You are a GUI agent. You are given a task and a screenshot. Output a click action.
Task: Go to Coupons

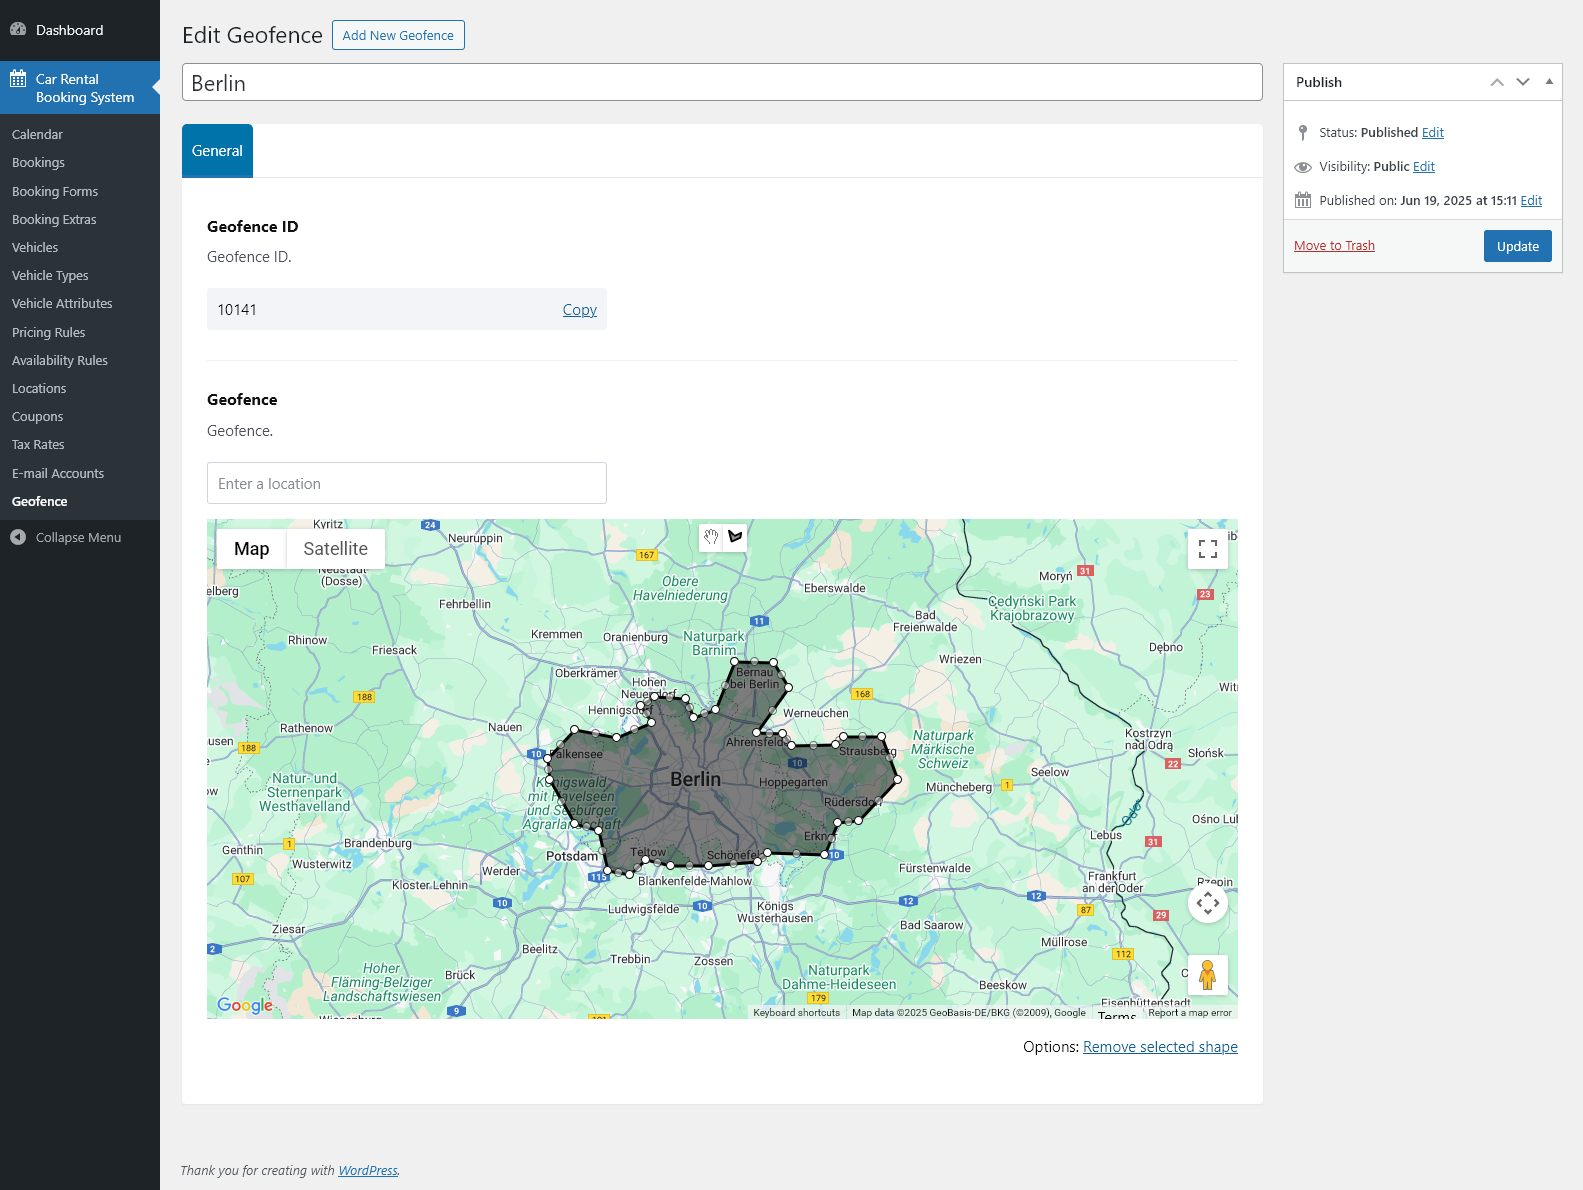[37, 416]
